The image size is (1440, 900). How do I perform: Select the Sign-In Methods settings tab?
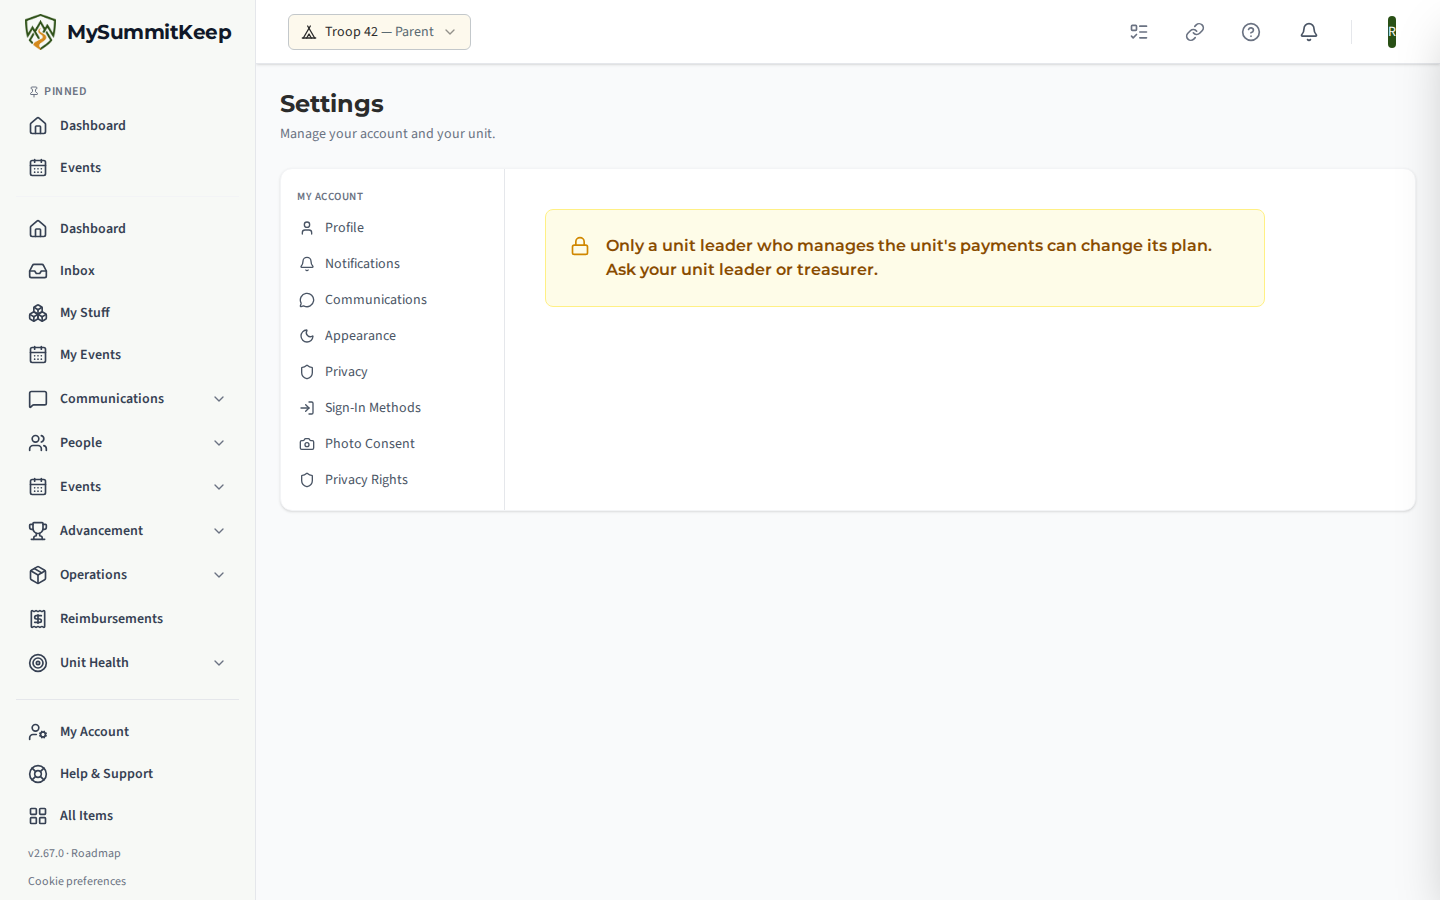pyautogui.click(x=392, y=408)
